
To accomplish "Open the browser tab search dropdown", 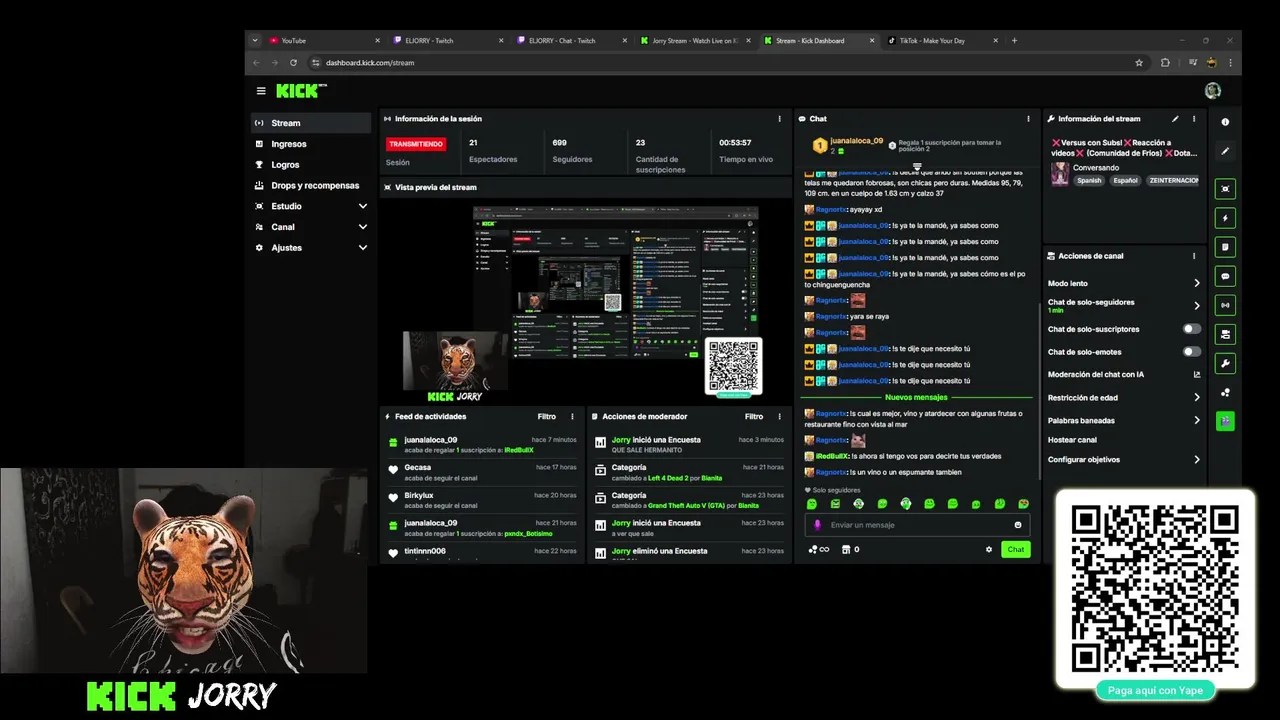I will click(255, 40).
